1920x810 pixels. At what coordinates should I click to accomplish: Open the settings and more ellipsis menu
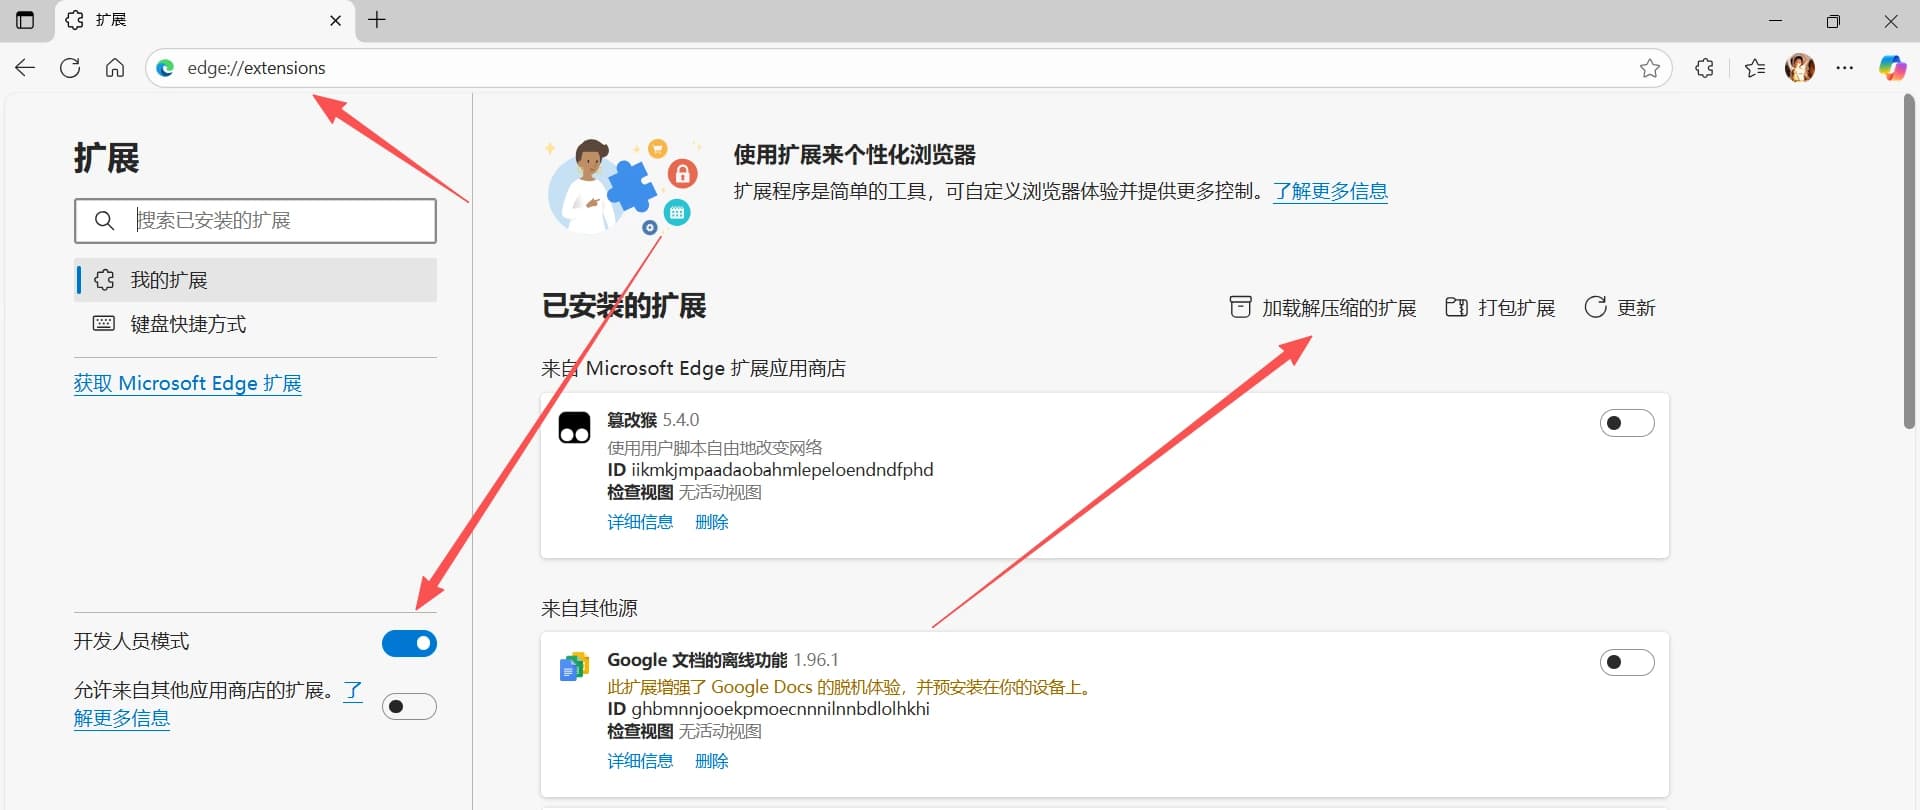[1845, 68]
